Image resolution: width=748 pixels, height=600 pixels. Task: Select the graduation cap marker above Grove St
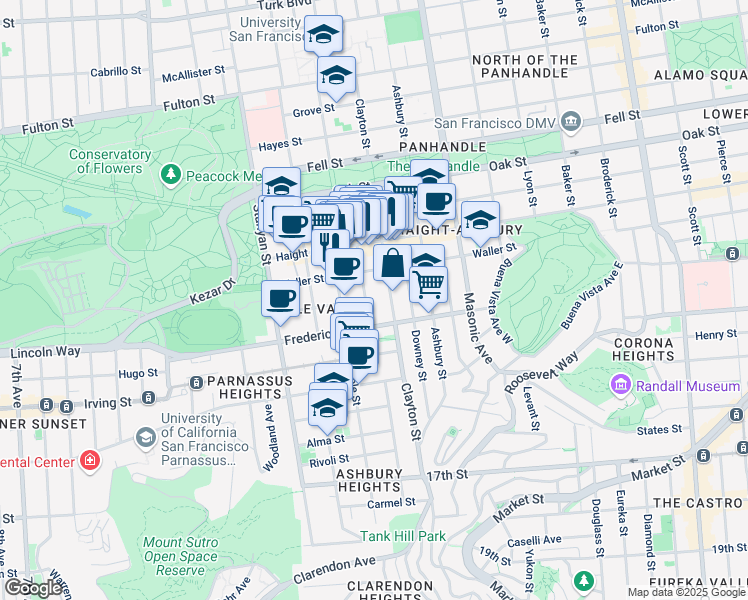click(336, 75)
